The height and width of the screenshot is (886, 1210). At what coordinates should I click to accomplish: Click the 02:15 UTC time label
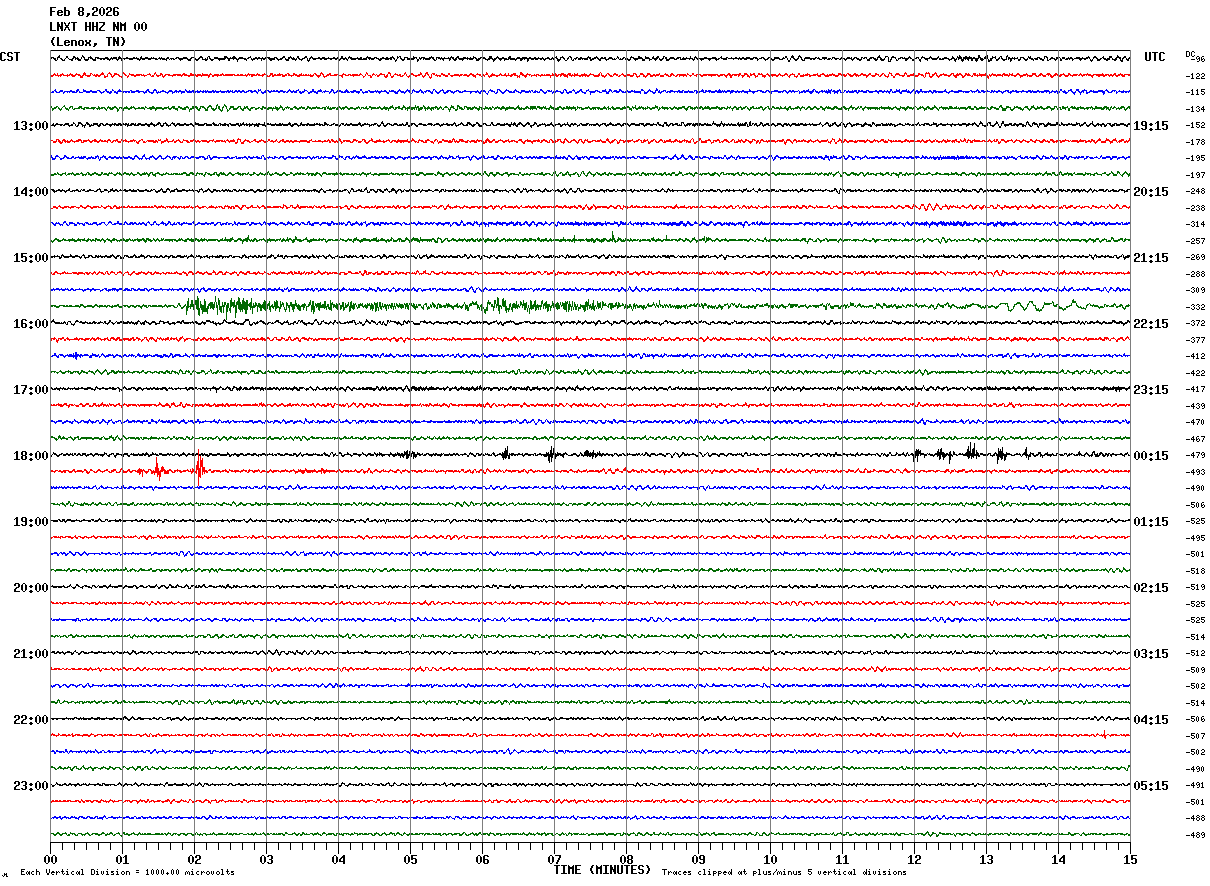coord(1151,588)
